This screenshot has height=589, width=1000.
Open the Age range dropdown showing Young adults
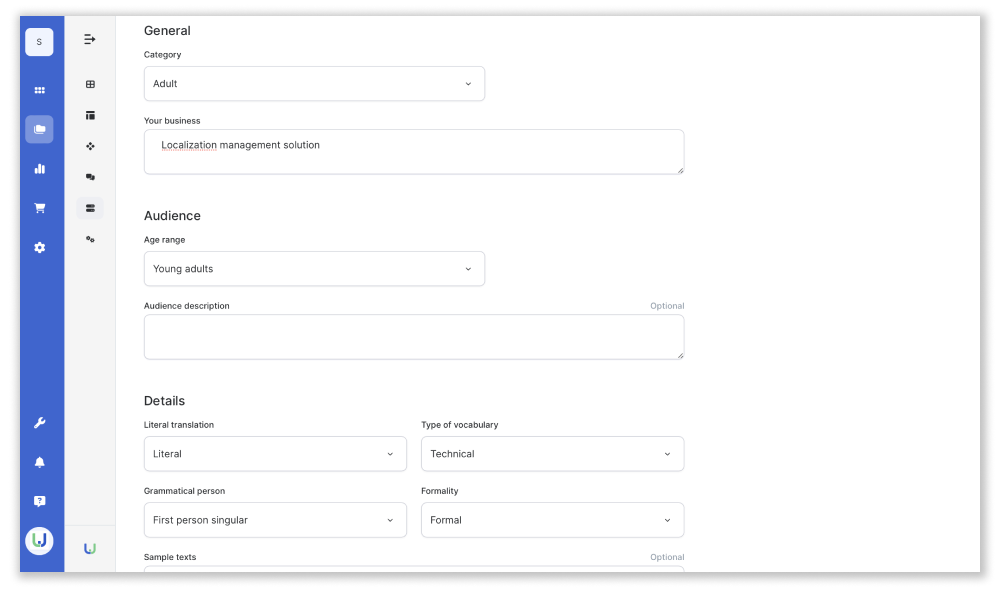point(314,269)
